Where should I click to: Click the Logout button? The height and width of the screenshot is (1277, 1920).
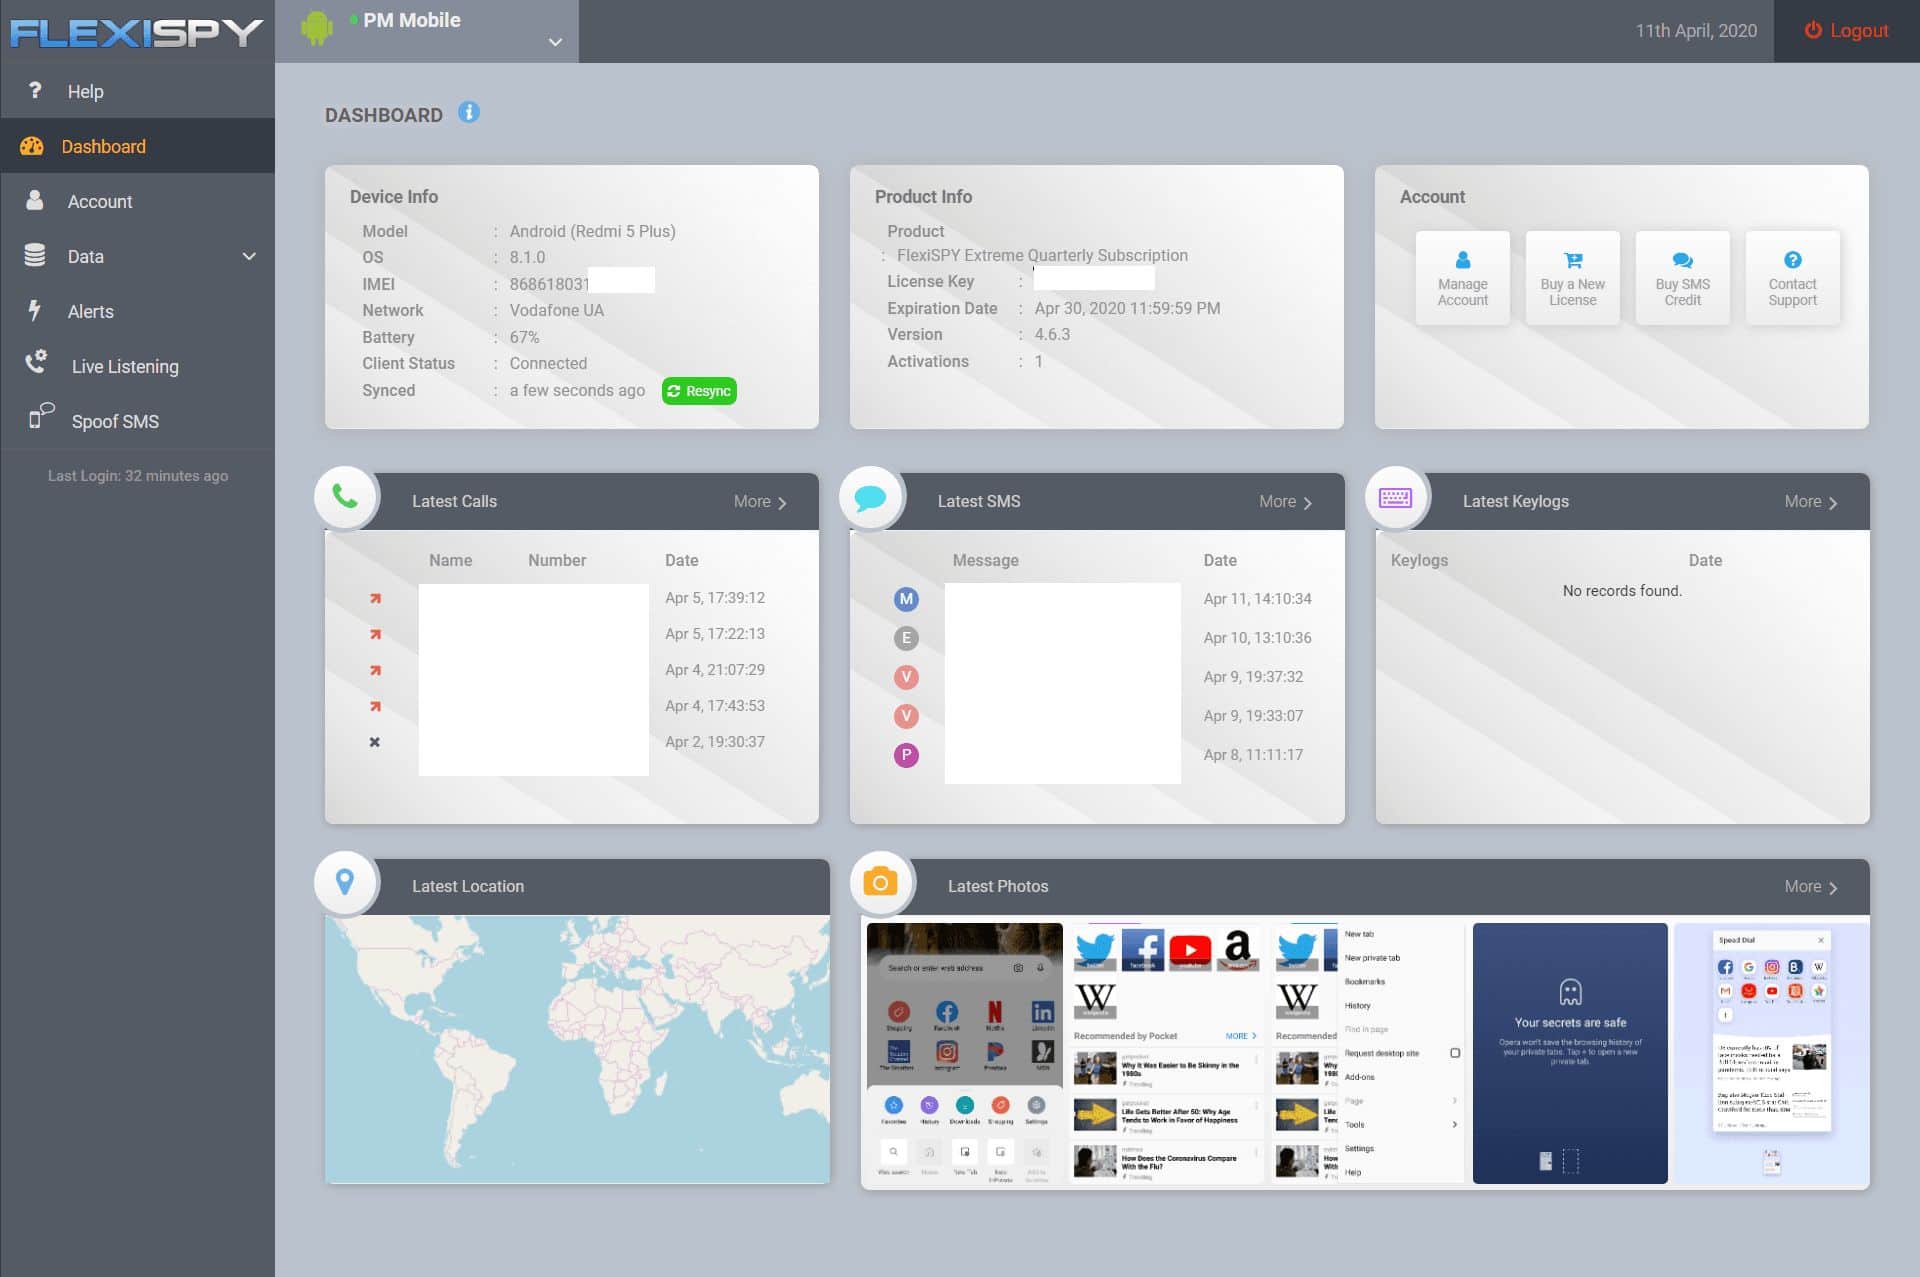pyautogui.click(x=1846, y=31)
